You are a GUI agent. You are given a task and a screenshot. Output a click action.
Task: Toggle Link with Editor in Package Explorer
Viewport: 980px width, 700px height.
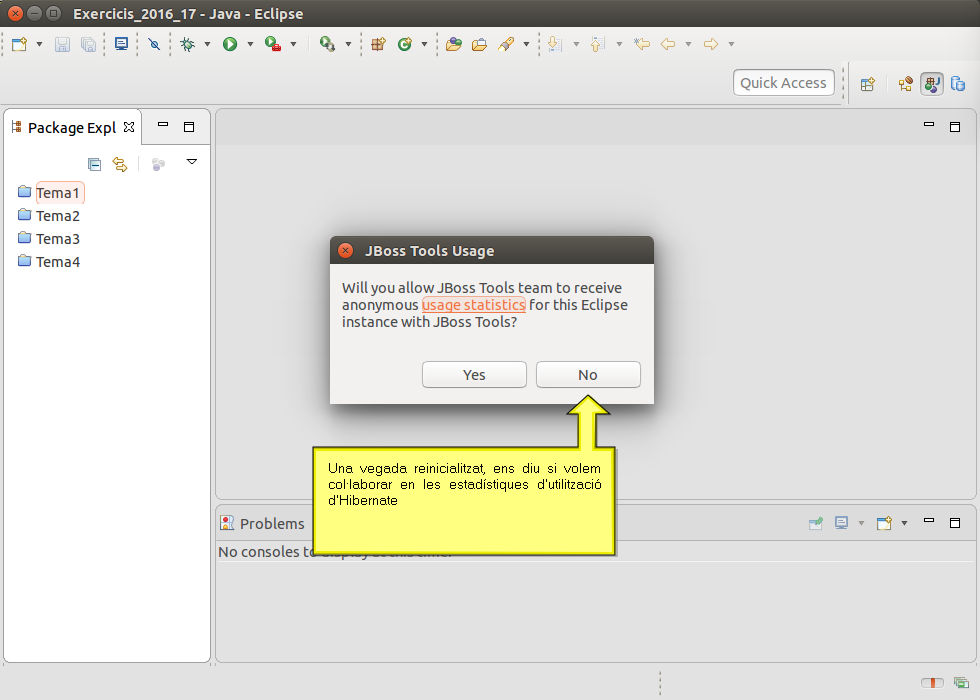coord(120,164)
